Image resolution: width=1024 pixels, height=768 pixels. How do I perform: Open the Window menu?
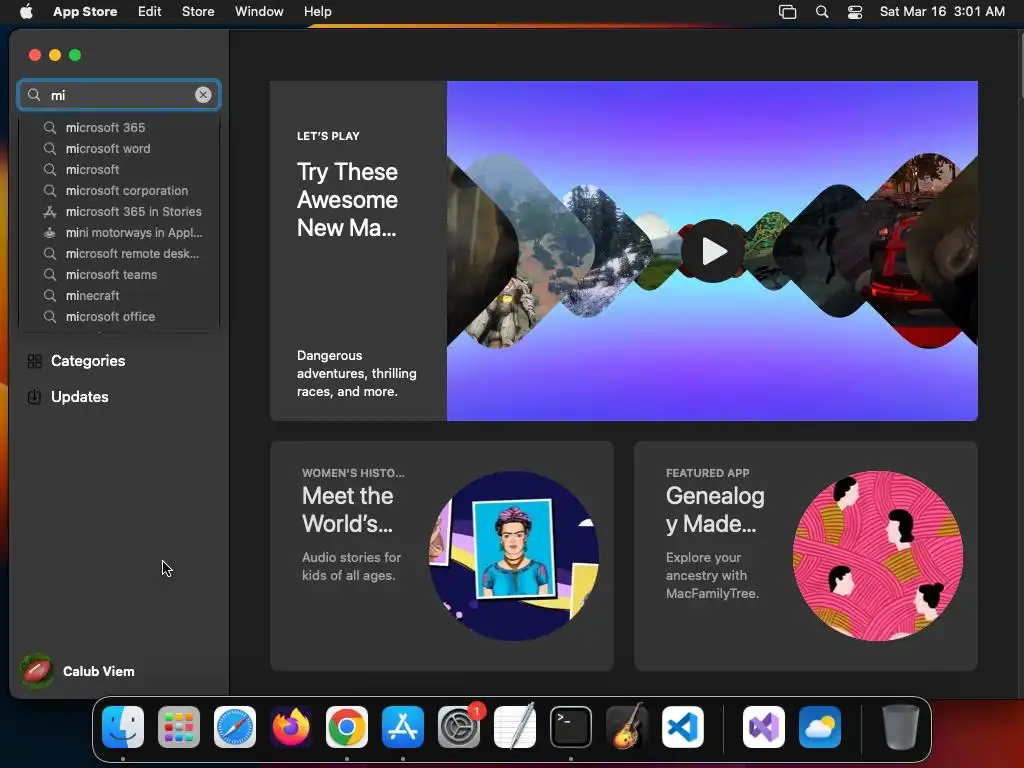(259, 11)
